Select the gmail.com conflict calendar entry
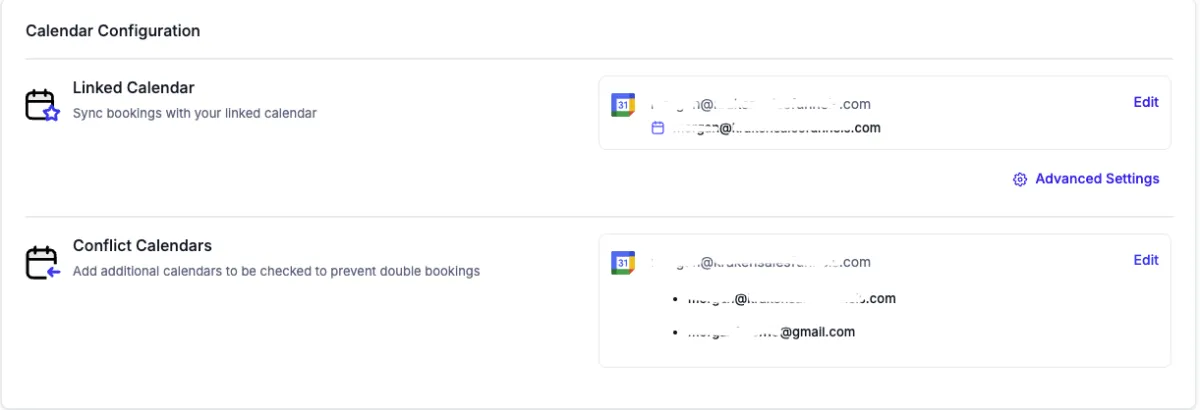This screenshot has height=410, width=1200. tap(771, 332)
